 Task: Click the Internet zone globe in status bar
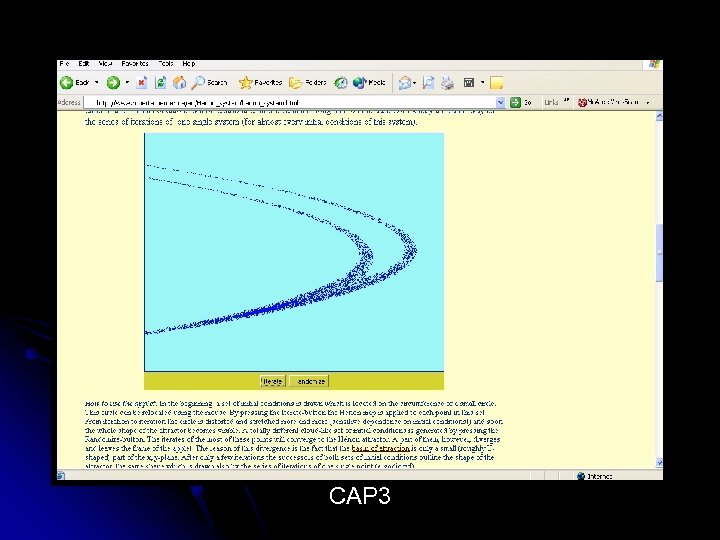(x=581, y=476)
